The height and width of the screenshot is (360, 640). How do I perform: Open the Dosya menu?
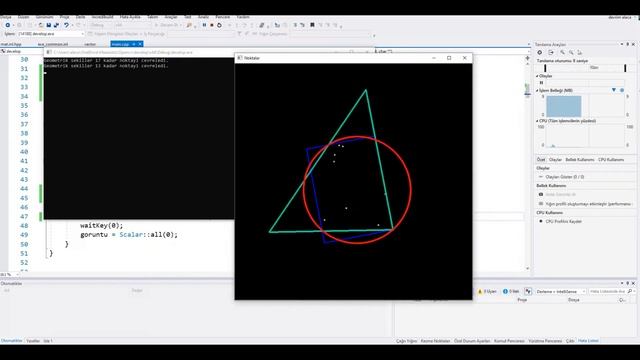[5, 17]
